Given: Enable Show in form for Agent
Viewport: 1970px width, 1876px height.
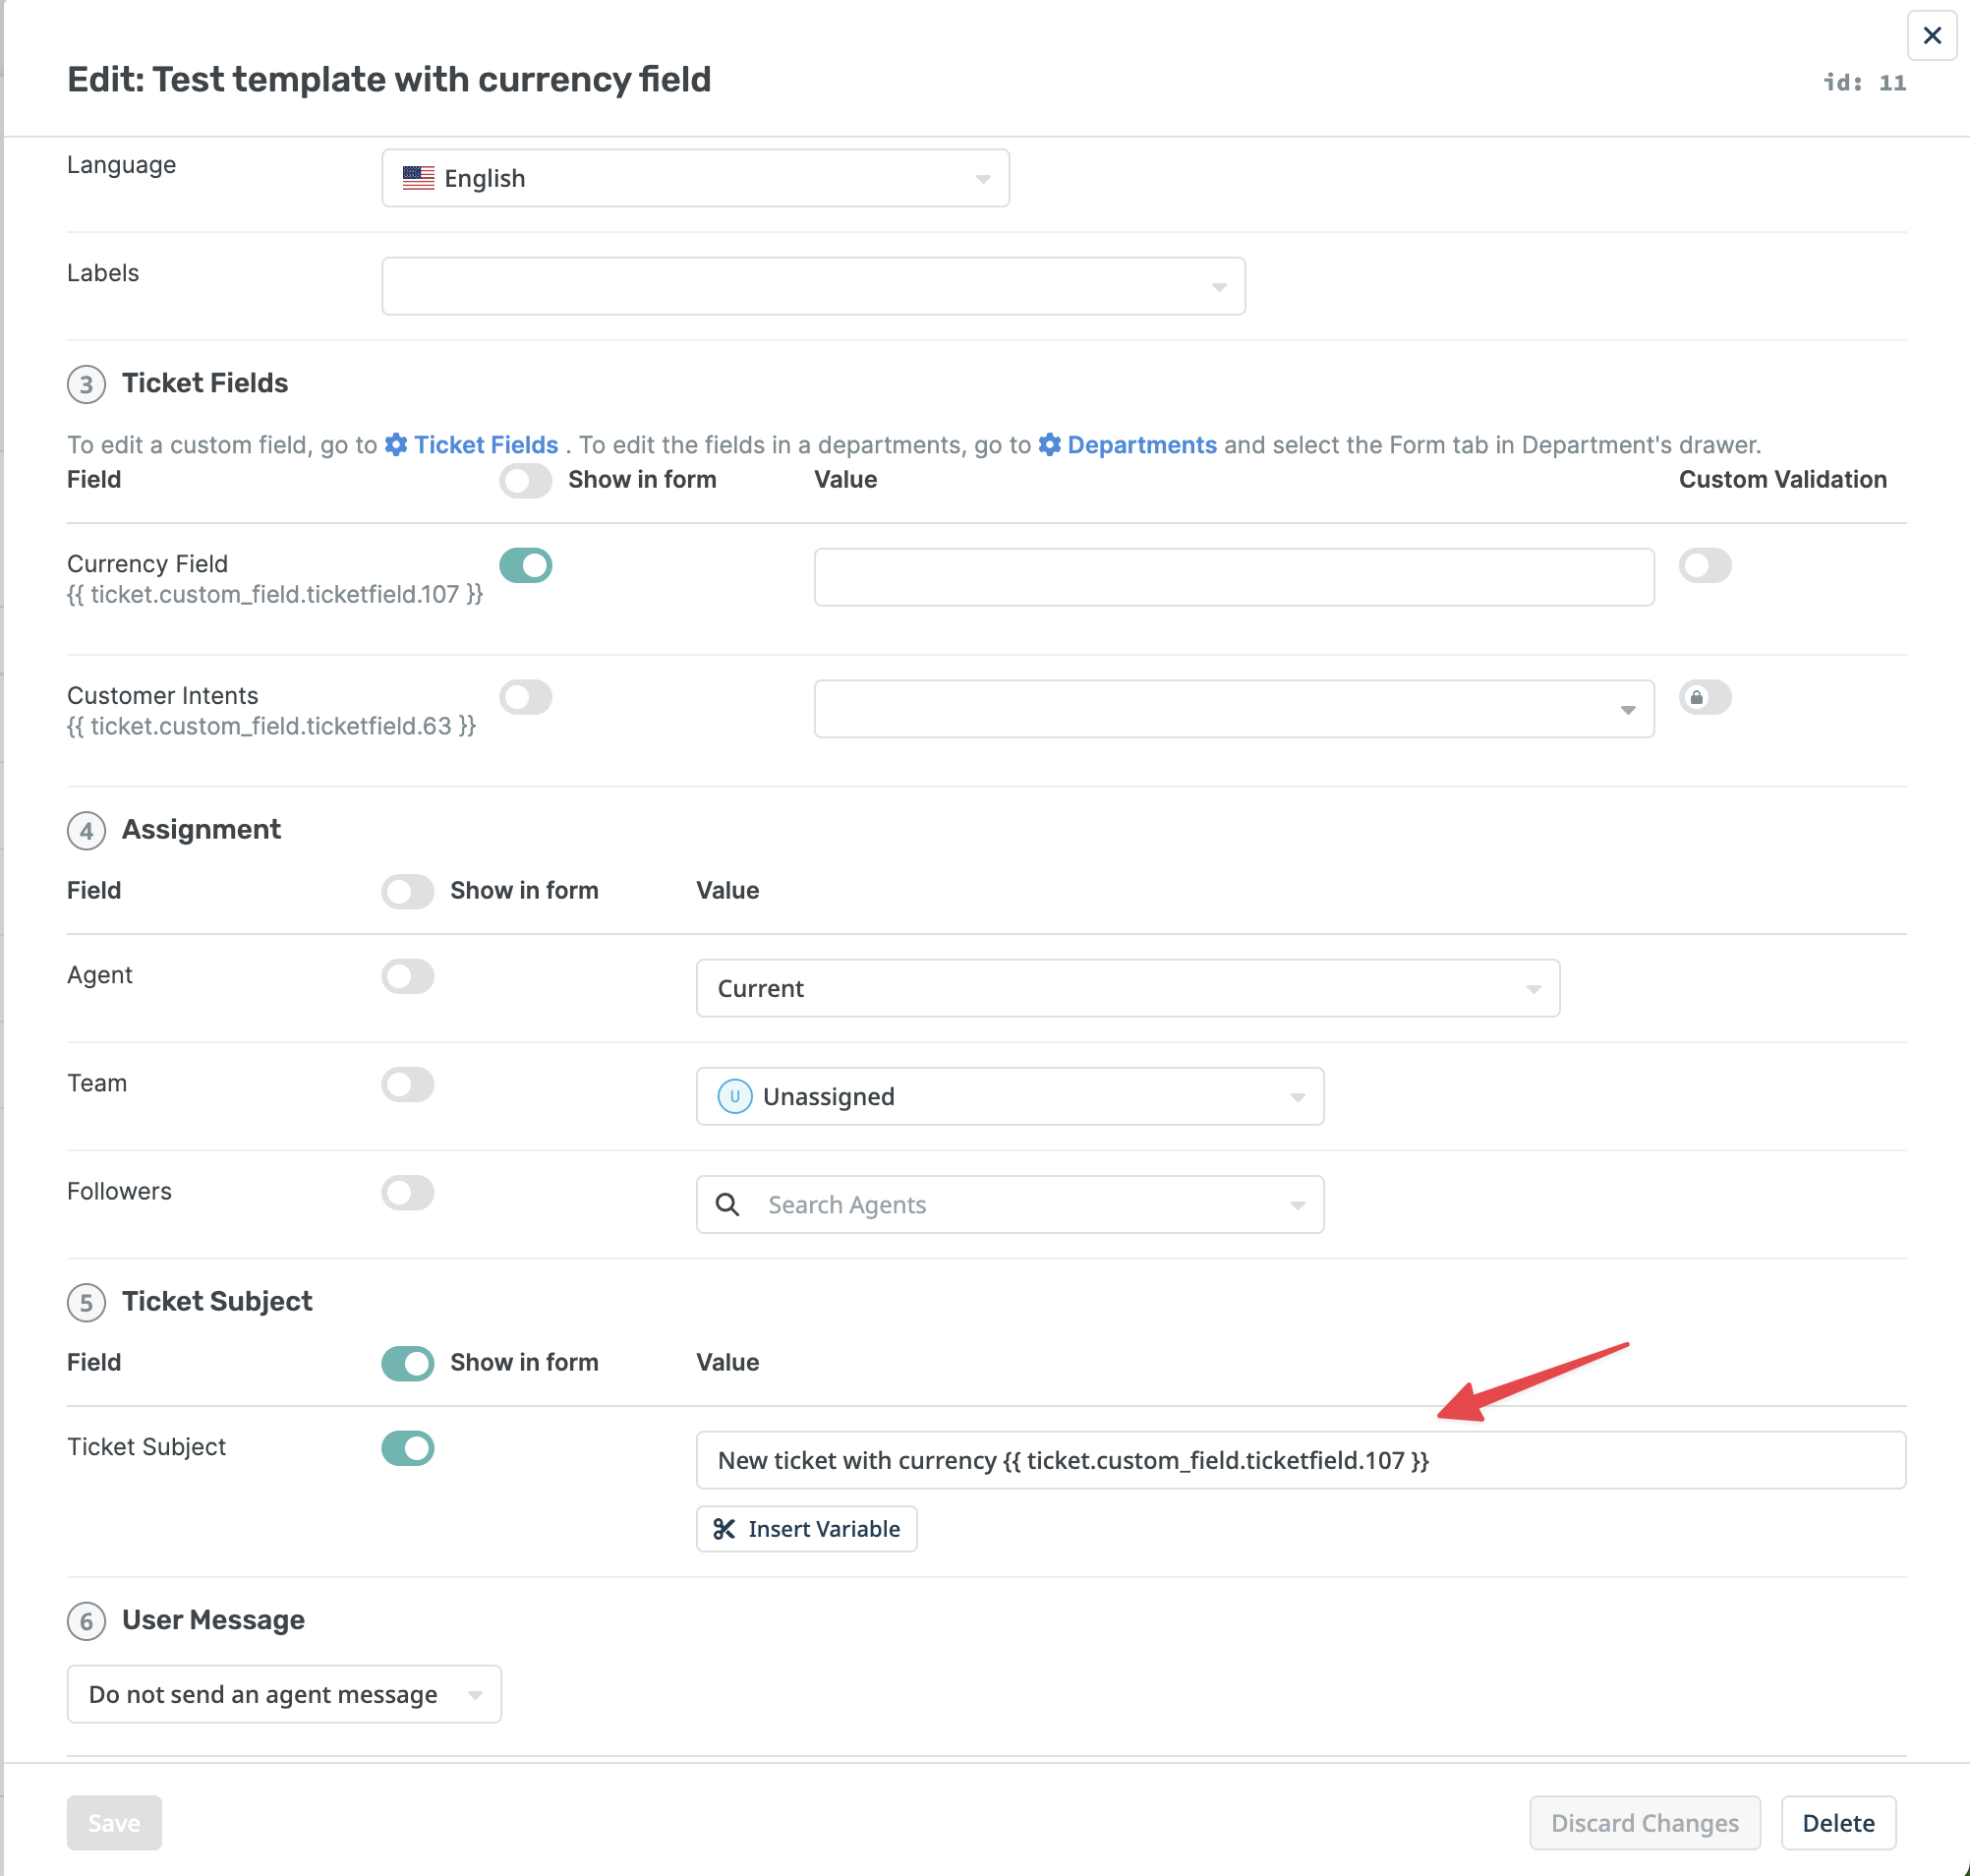Looking at the screenshot, I should pyautogui.click(x=407, y=976).
